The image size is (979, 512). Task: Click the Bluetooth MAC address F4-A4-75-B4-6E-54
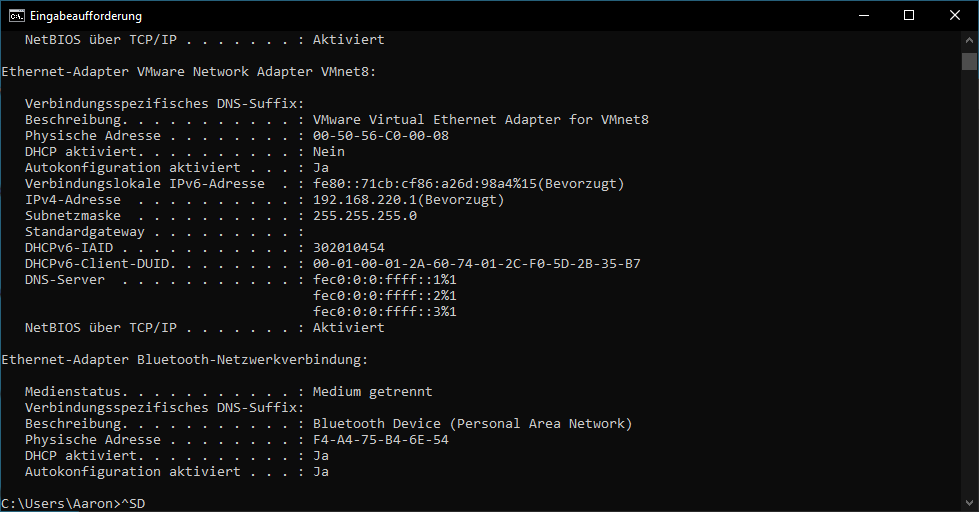point(381,440)
